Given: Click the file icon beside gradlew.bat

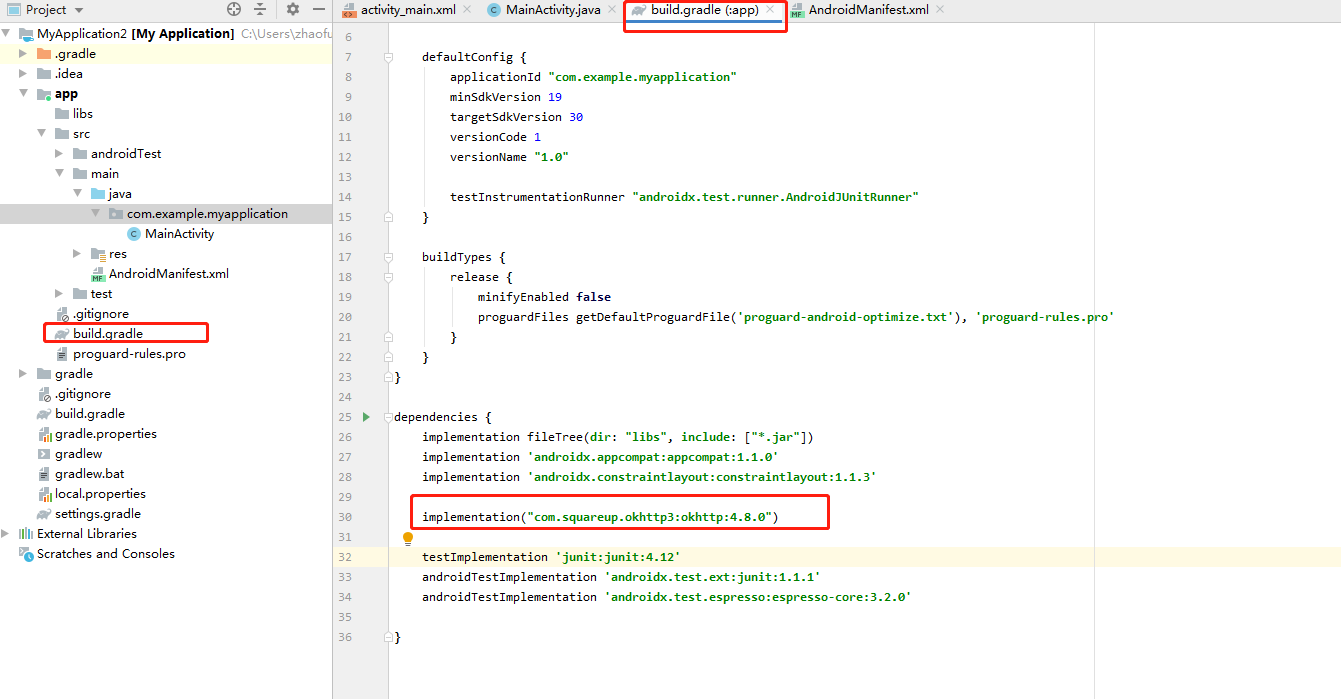Looking at the screenshot, I should 44,474.
